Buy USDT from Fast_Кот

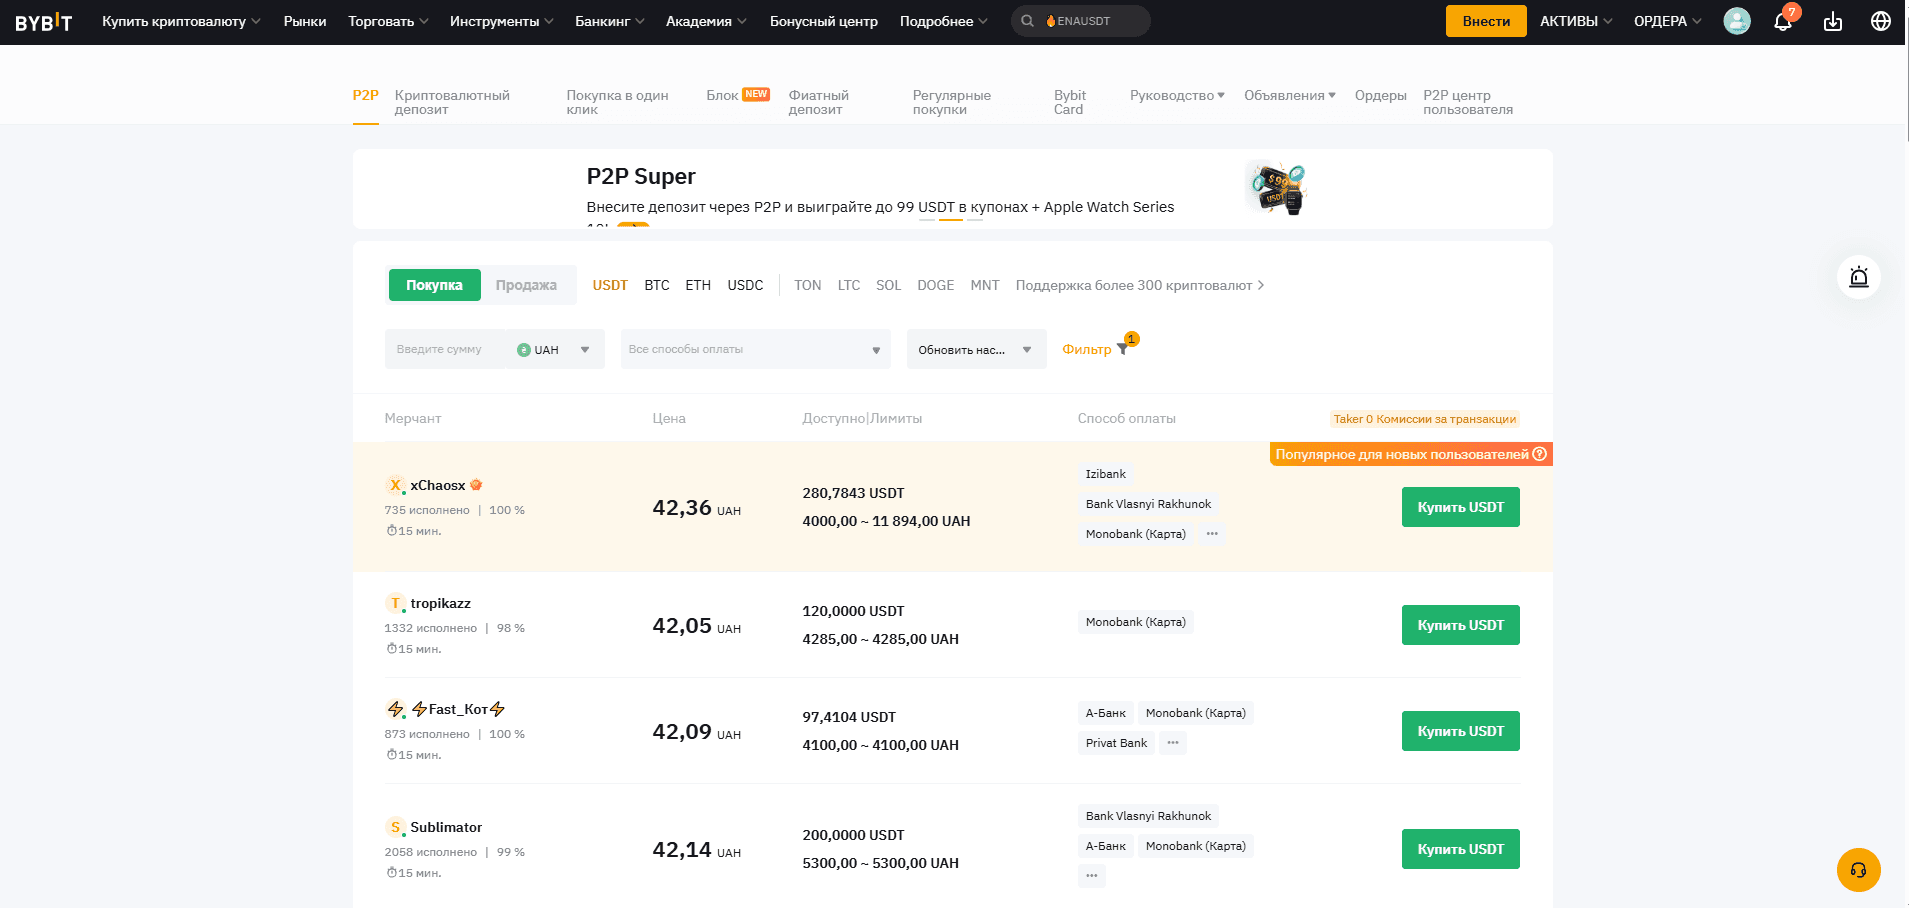[x=1460, y=731]
